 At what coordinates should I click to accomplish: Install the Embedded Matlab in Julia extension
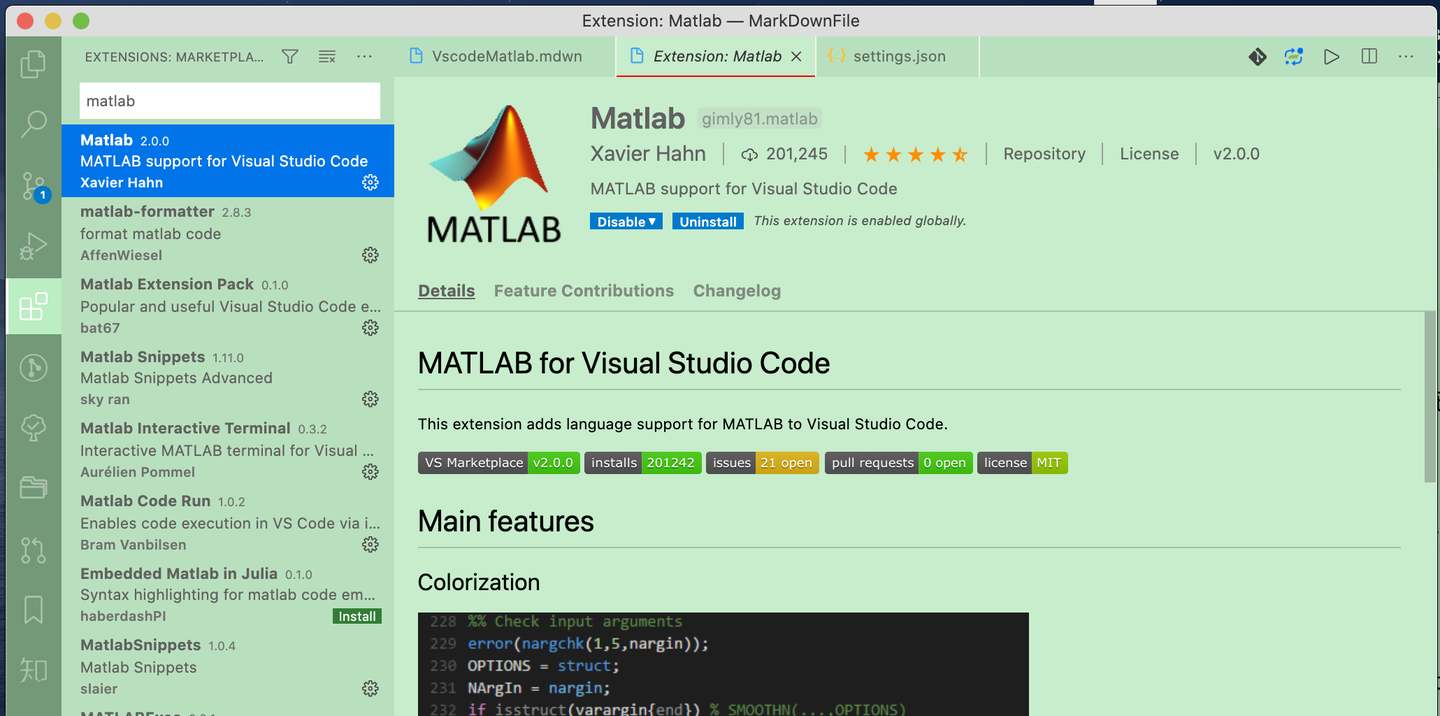click(357, 616)
